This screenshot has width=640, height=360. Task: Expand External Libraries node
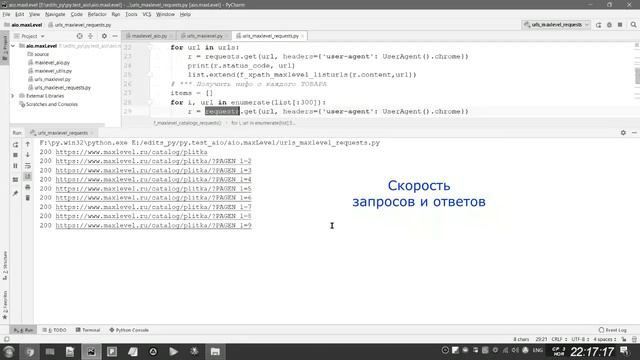(13, 96)
